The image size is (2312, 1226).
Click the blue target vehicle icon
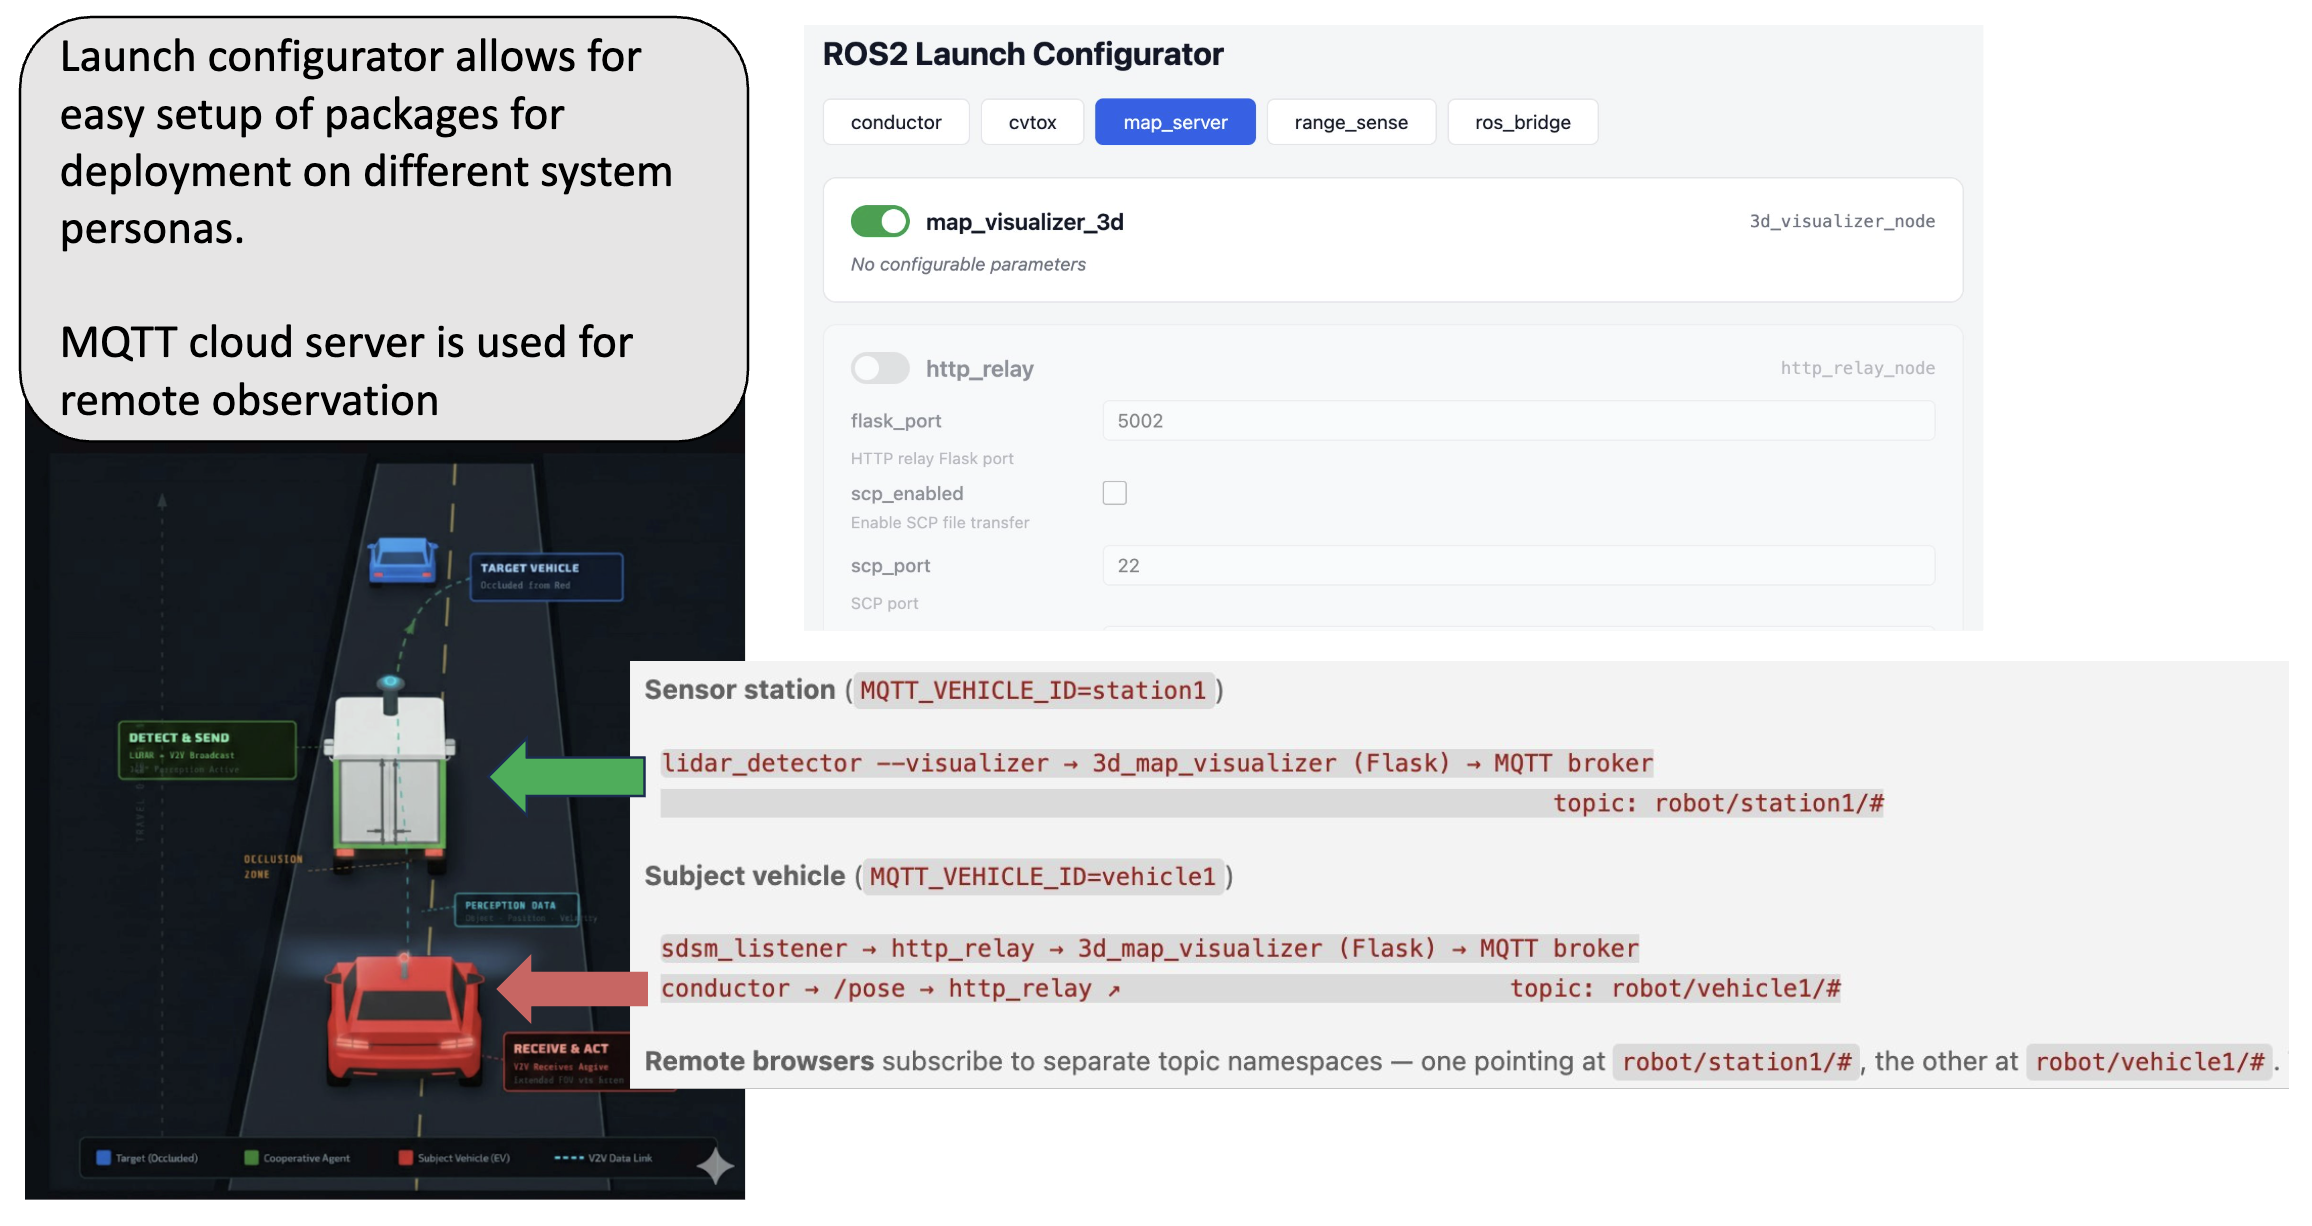tap(402, 560)
